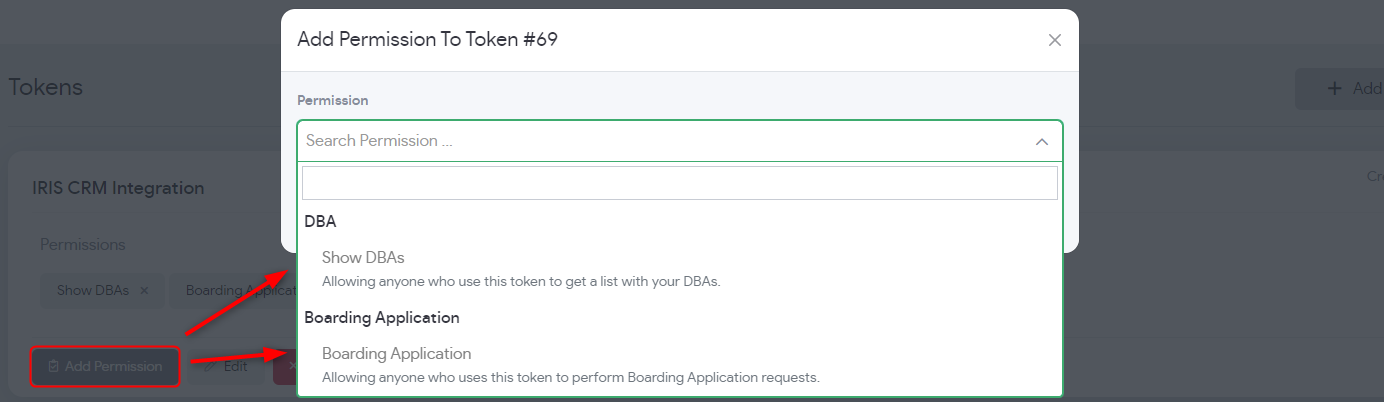The width and height of the screenshot is (1384, 402).
Task: Click the Add Permission button
Action: pyautogui.click(x=105, y=366)
